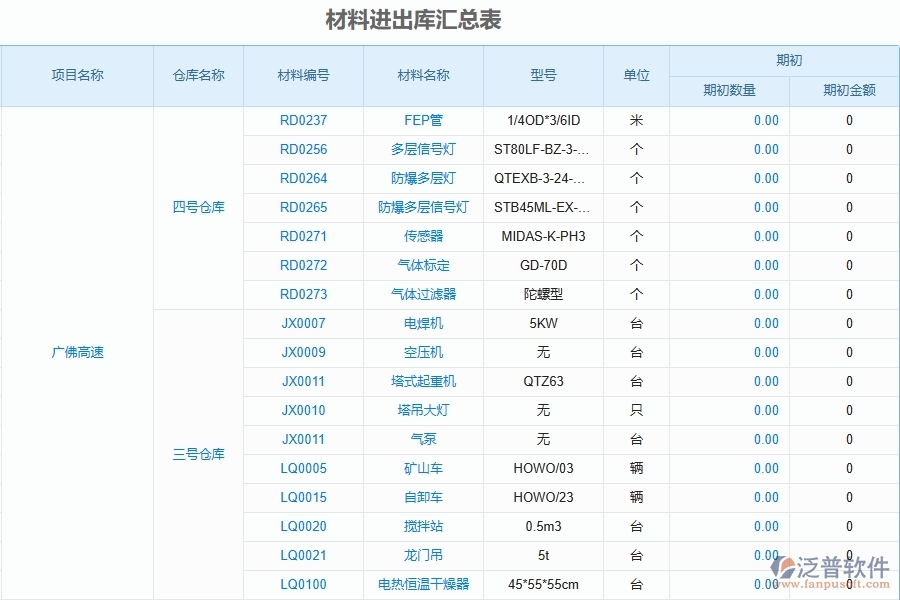Click the RD0272 气体标定 code link
Viewport: 900px width, 600px height.
[x=302, y=265]
